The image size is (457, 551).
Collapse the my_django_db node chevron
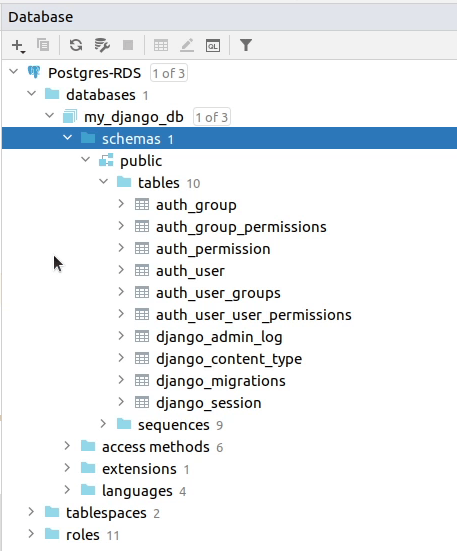50,115
